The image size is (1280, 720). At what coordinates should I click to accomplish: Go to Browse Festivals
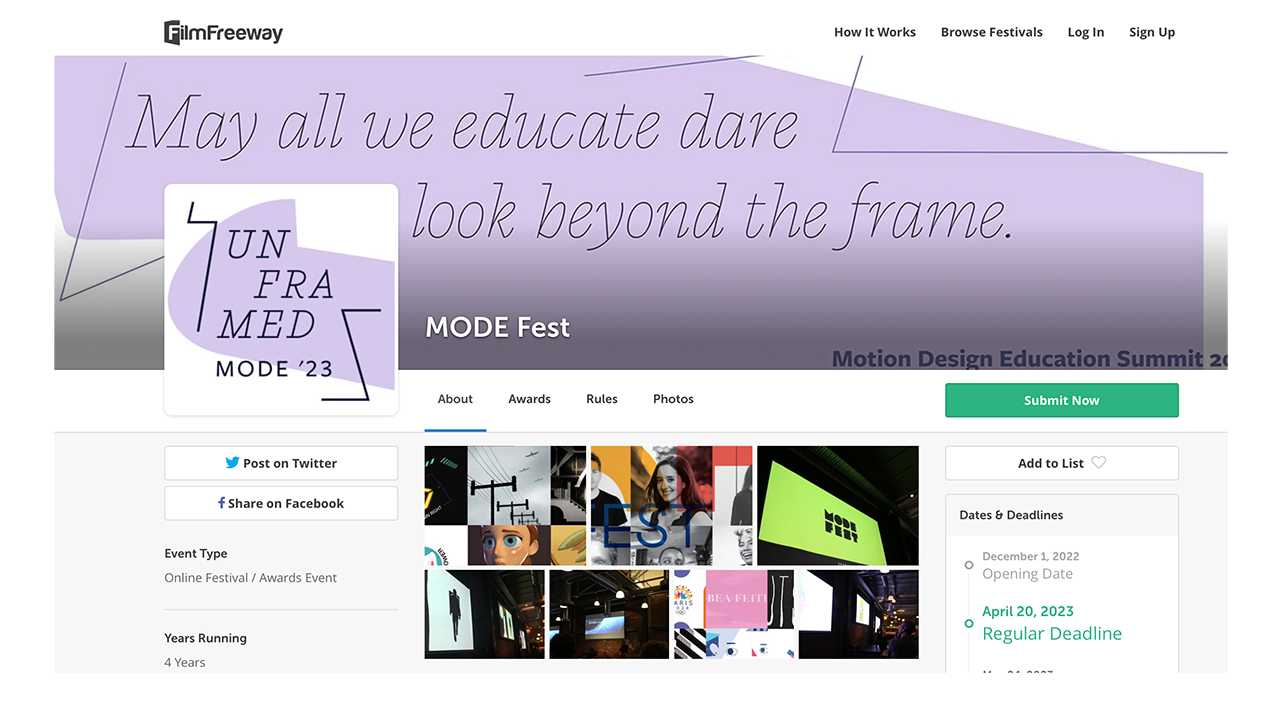click(x=992, y=32)
